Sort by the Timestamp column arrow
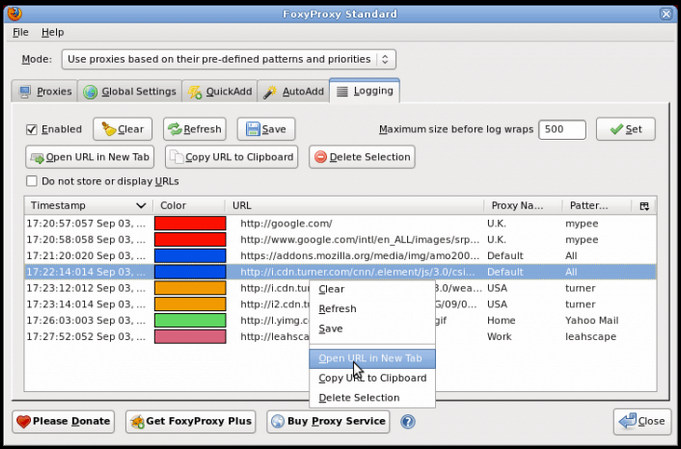This screenshot has height=449, width=681. click(141, 205)
